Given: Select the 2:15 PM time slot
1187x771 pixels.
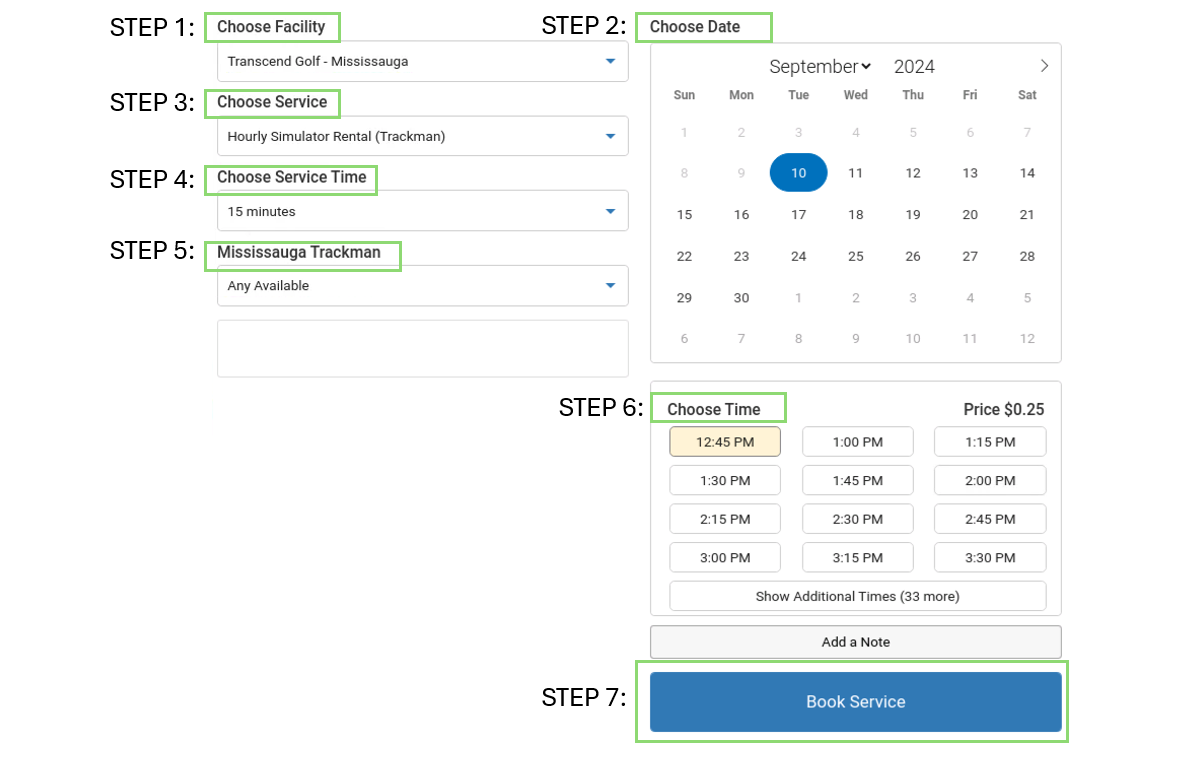Looking at the screenshot, I should point(724,519).
